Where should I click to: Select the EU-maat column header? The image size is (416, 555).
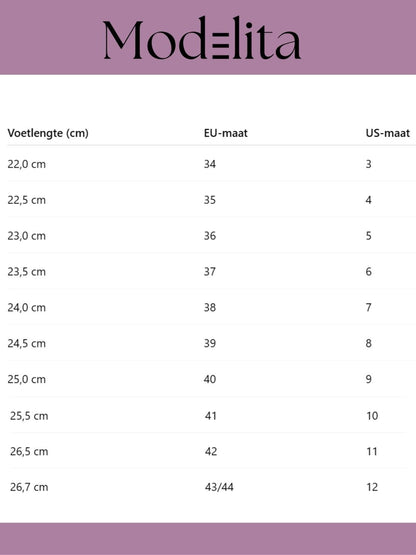[226, 133]
